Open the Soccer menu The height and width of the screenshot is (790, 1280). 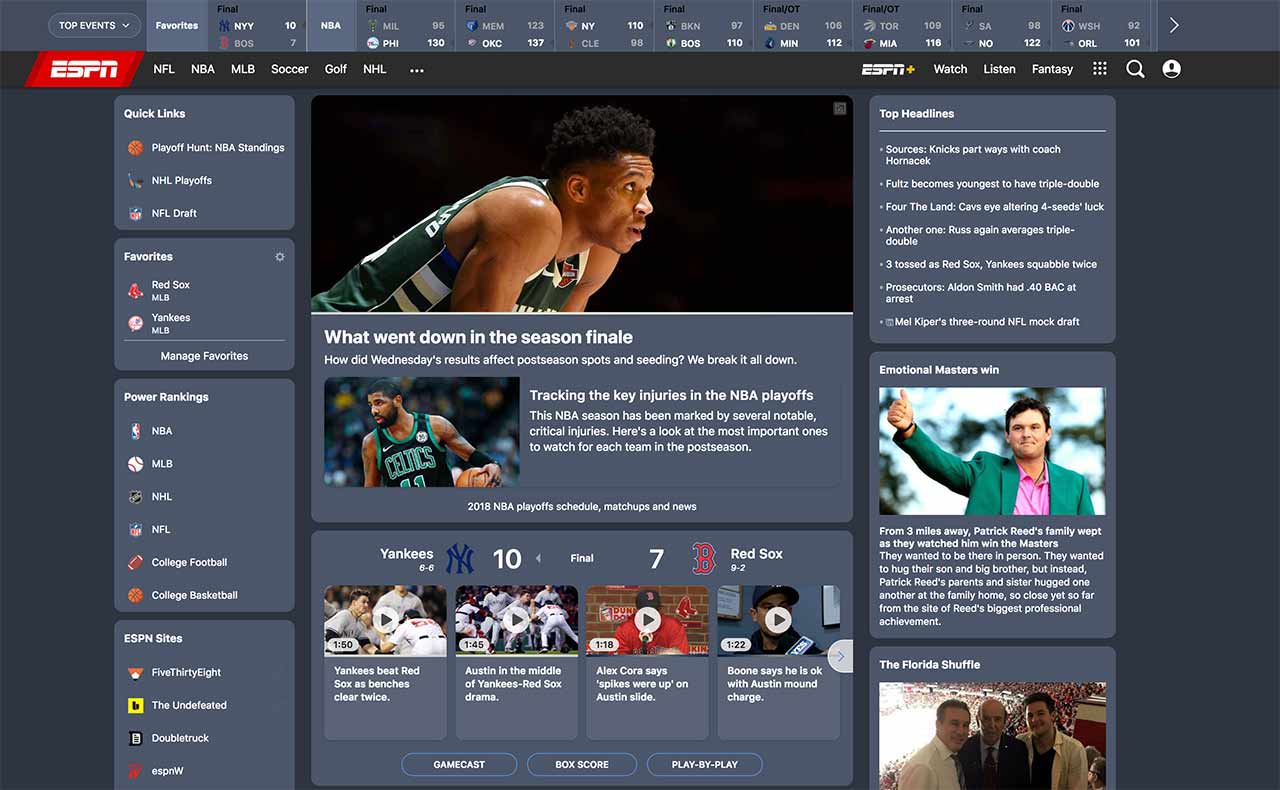[290, 69]
